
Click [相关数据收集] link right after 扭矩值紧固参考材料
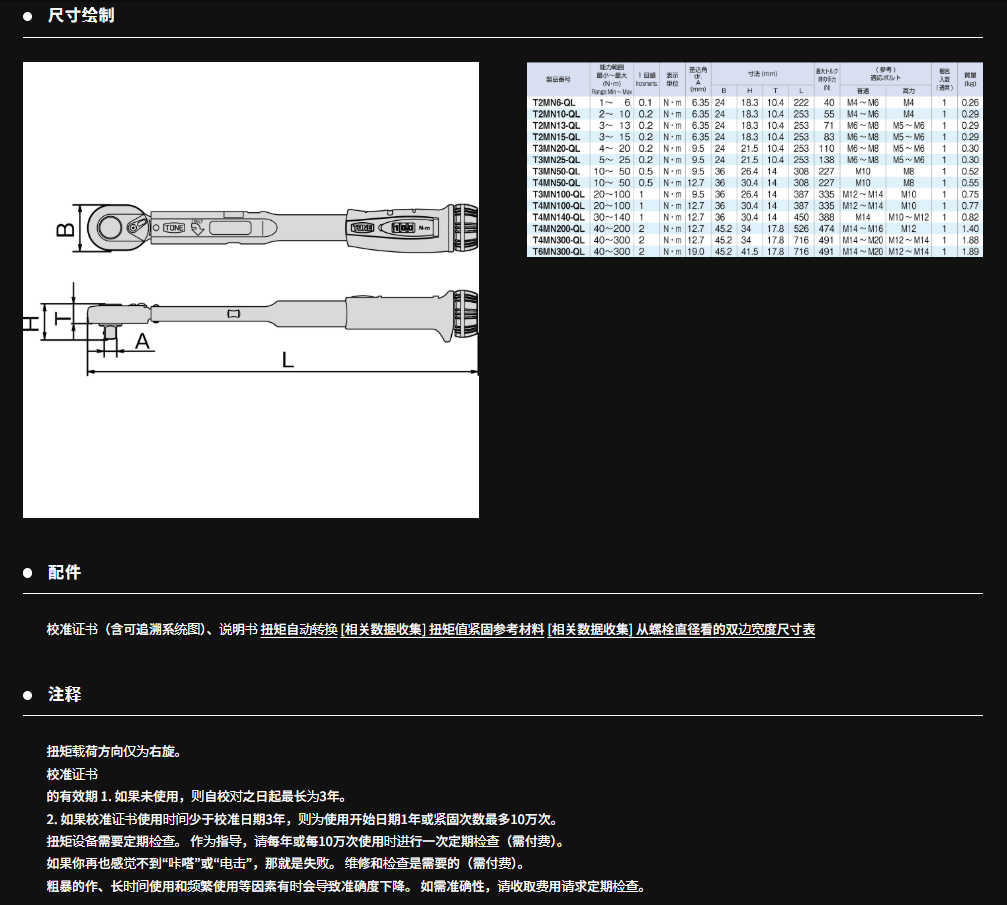pos(590,630)
